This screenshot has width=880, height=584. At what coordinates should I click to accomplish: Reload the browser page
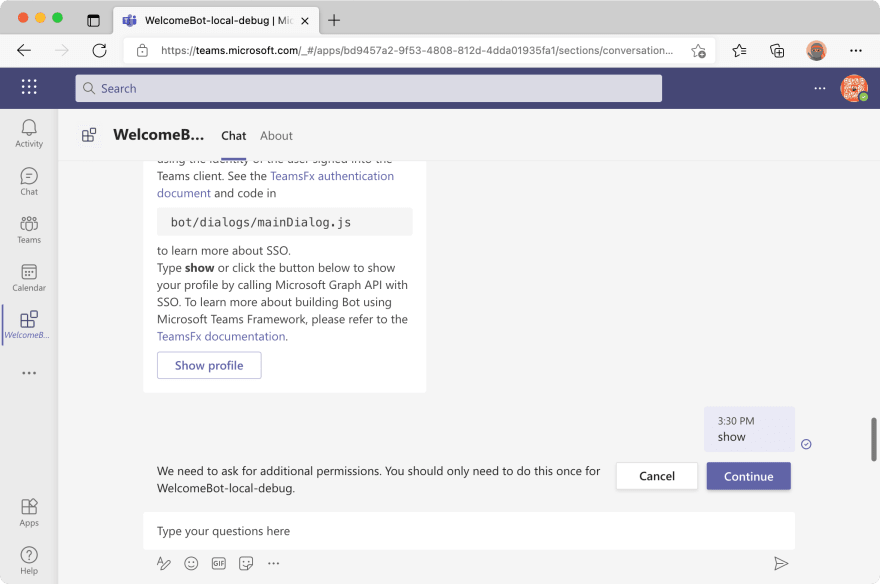tap(99, 50)
